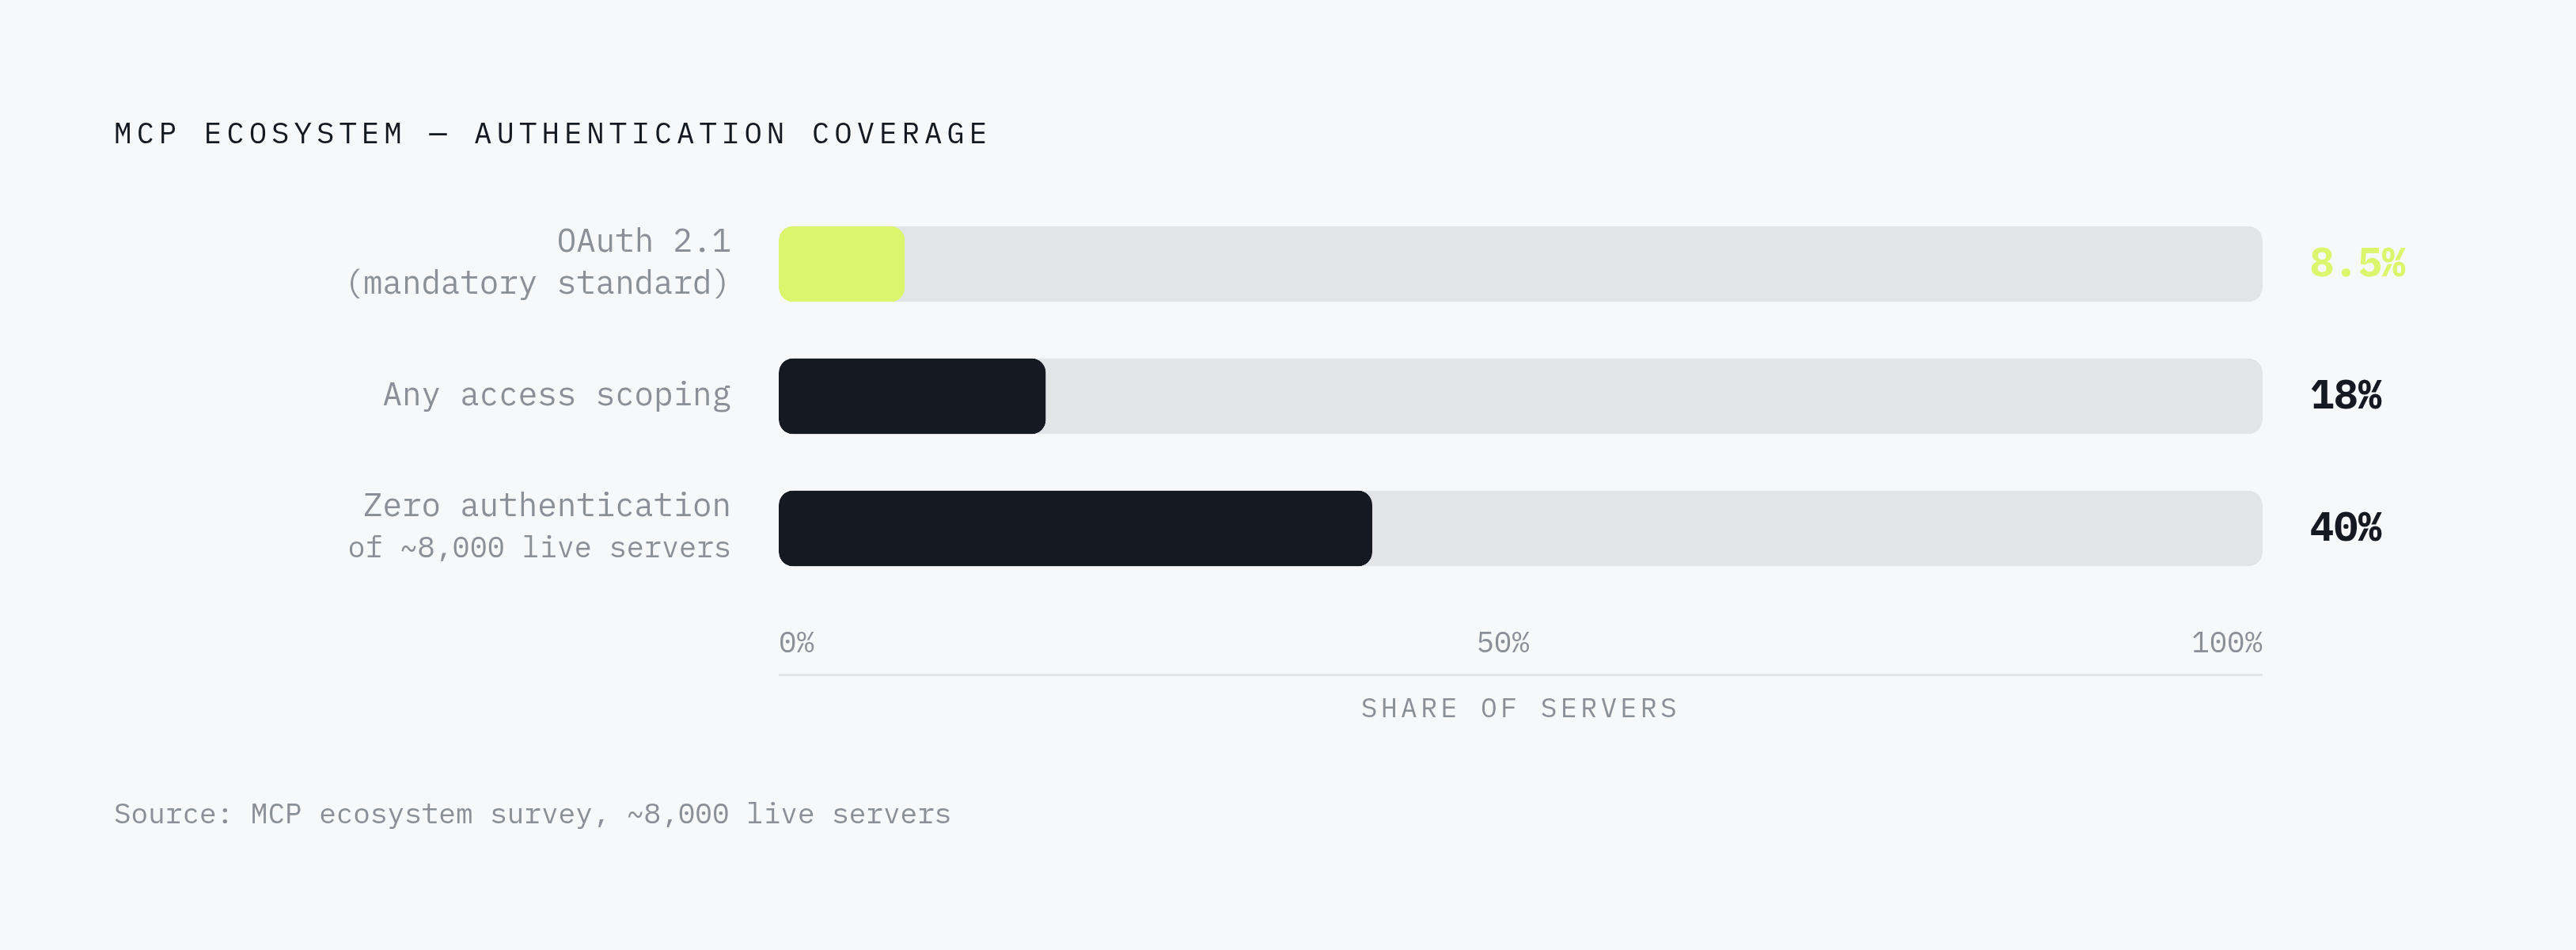Screen dimensions: 2576x950
Task: Select the lime green OAuth 2.1 bar
Action: pos(841,264)
